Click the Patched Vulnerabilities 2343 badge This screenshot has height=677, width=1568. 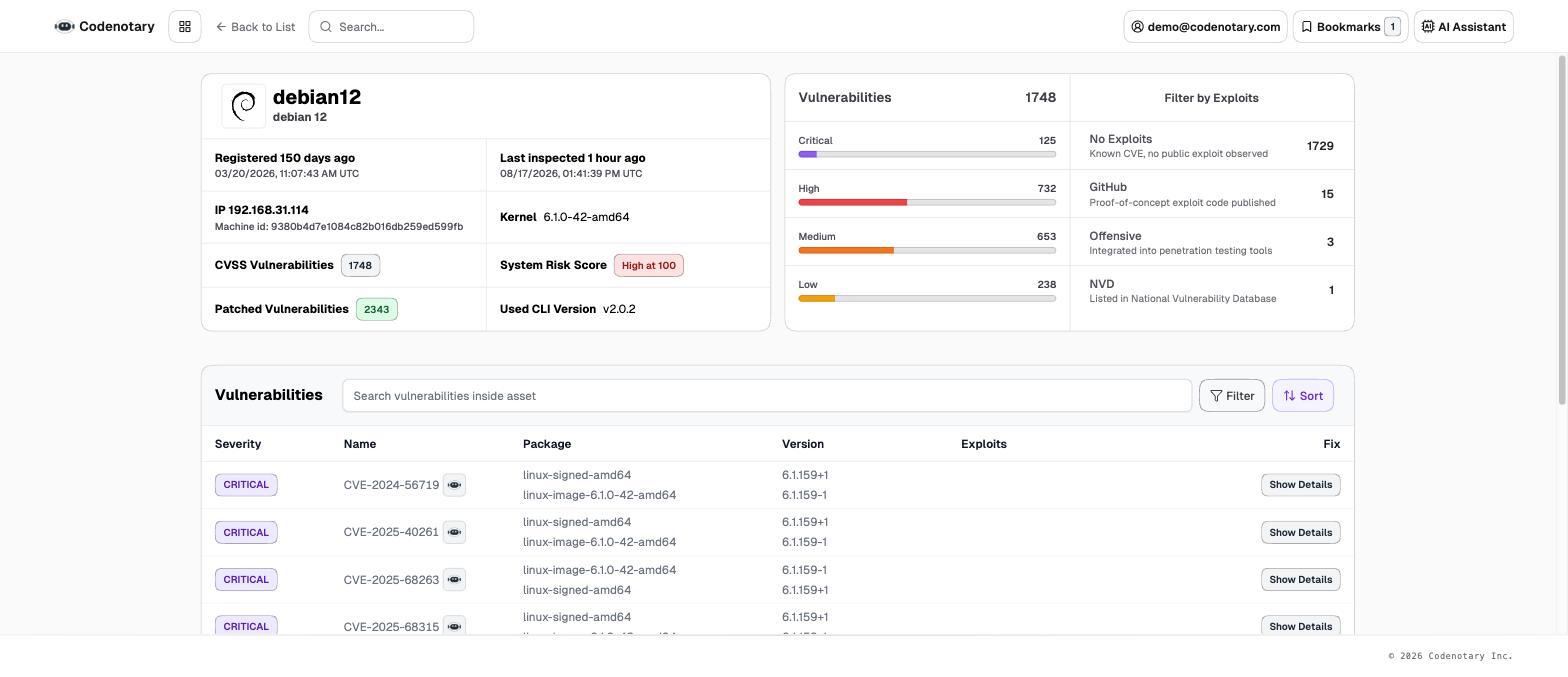click(377, 309)
